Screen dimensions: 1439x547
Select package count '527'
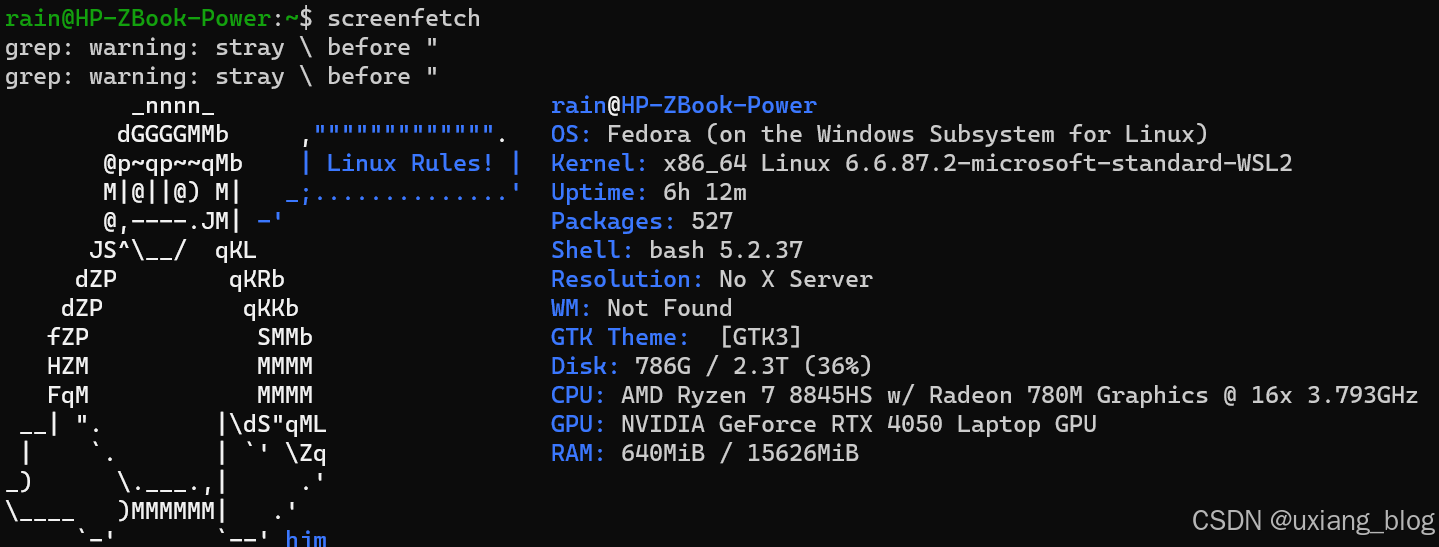pos(712,221)
